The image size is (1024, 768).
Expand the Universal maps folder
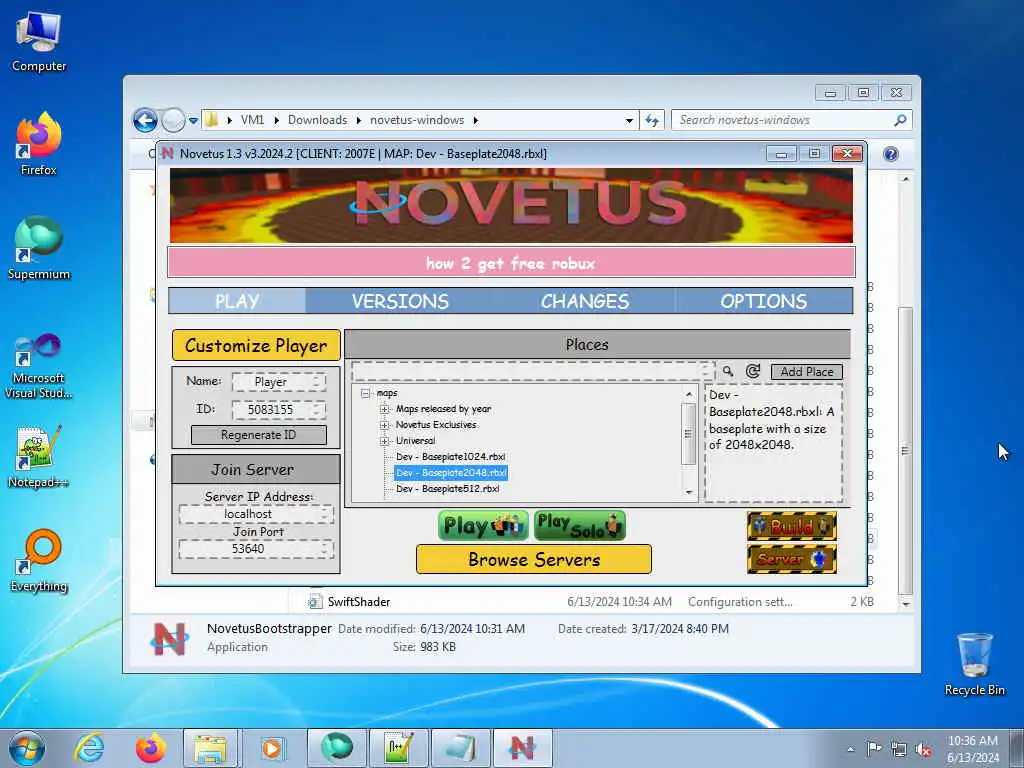tap(385, 441)
